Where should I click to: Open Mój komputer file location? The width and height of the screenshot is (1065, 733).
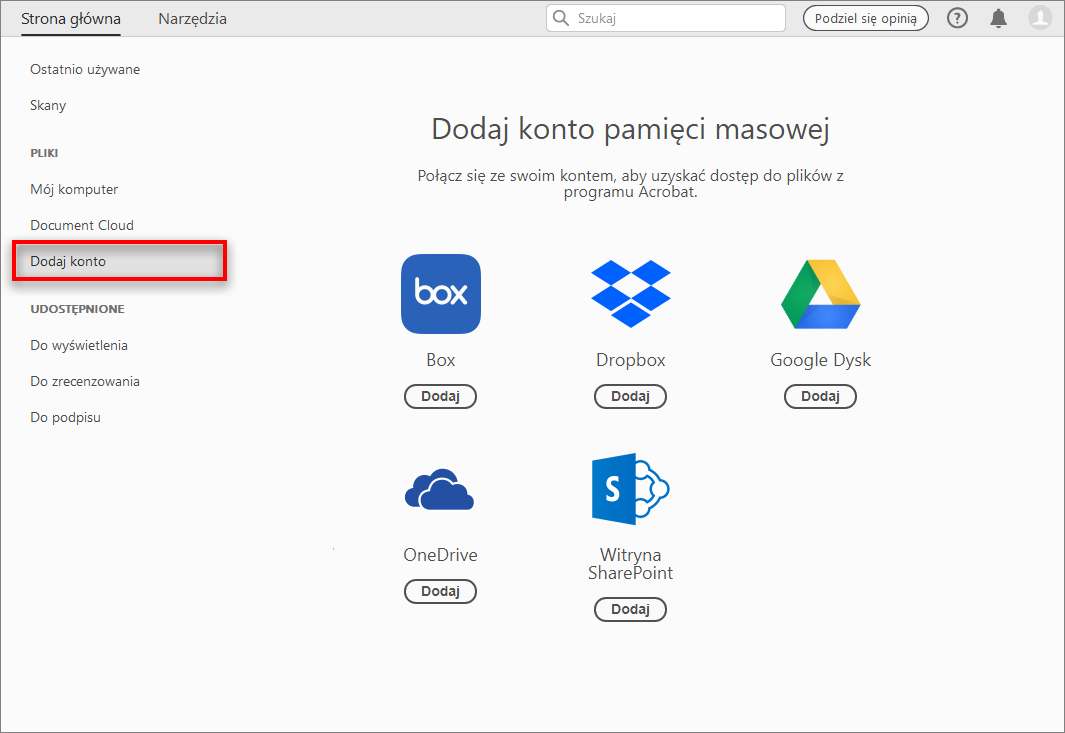tap(74, 189)
